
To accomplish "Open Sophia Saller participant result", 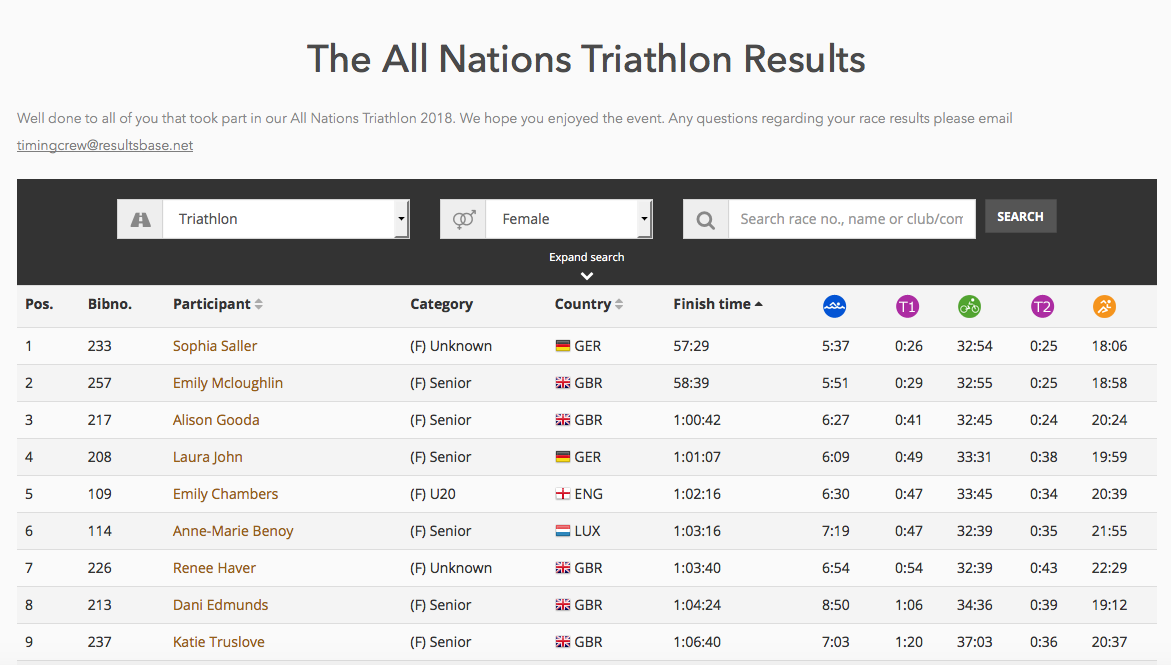I will [x=215, y=346].
